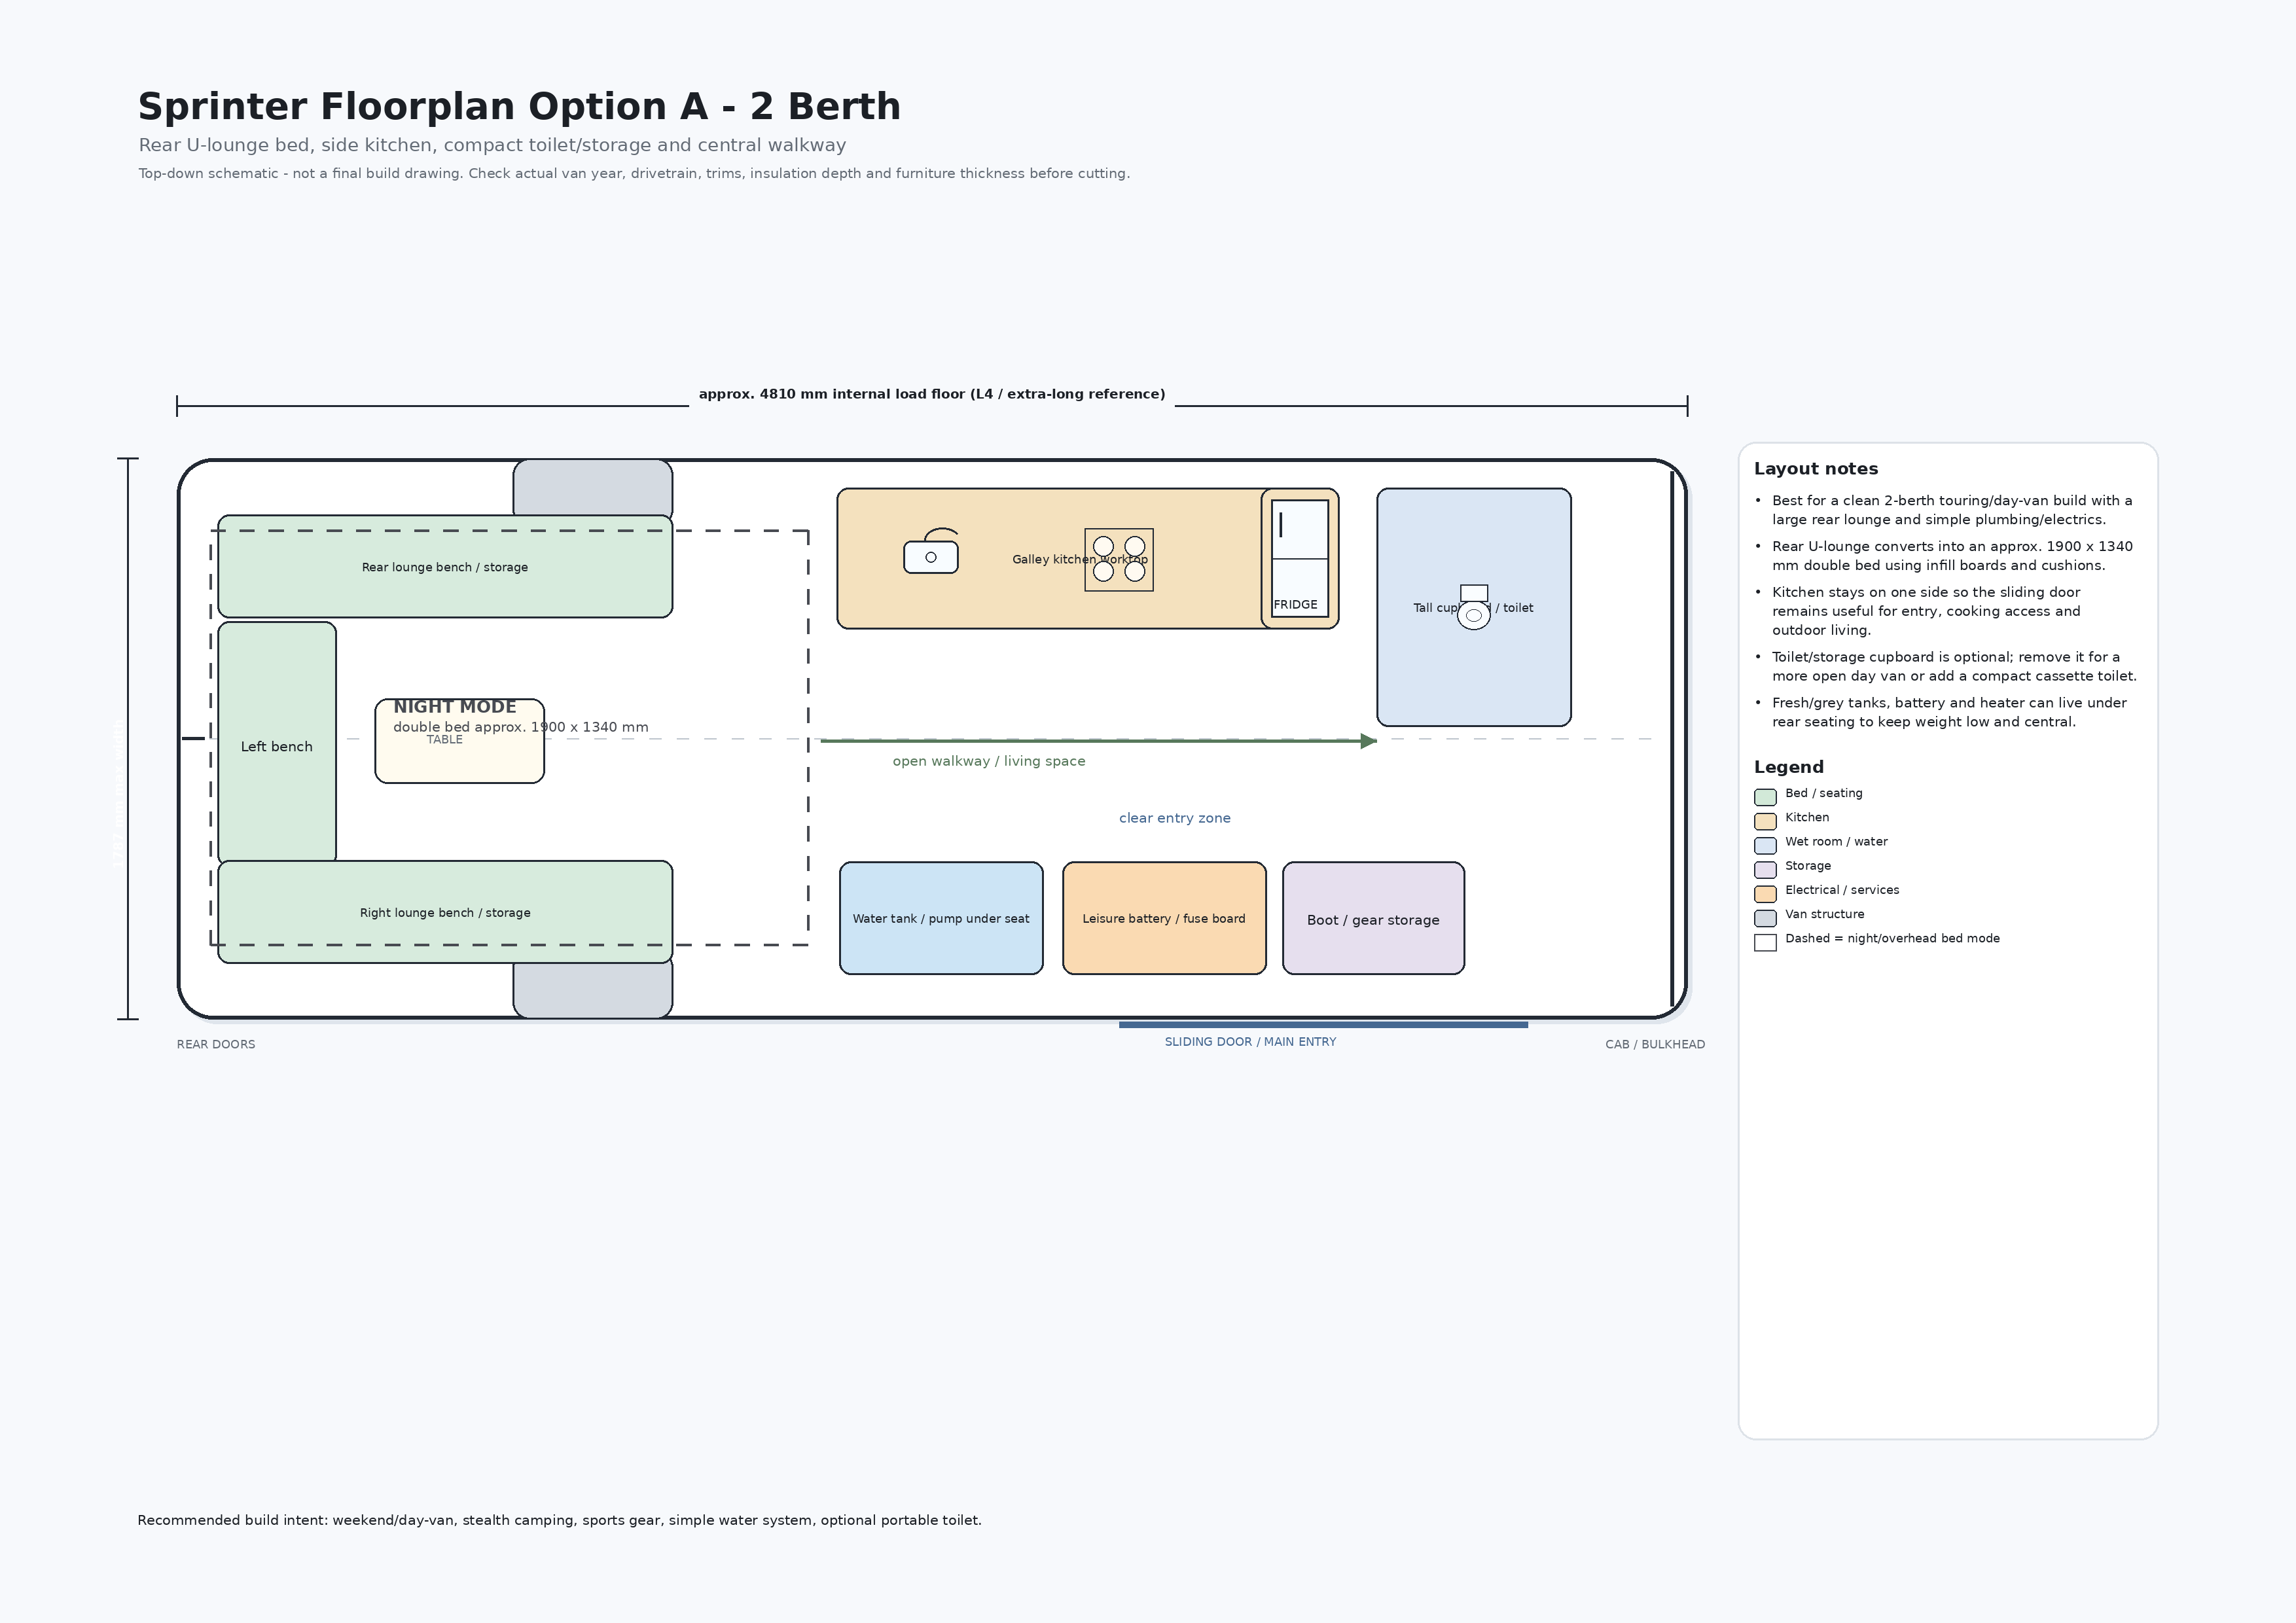The image size is (2296, 1623).
Task: Click the 'Recommended build intent' footer text
Action: click(x=560, y=1520)
